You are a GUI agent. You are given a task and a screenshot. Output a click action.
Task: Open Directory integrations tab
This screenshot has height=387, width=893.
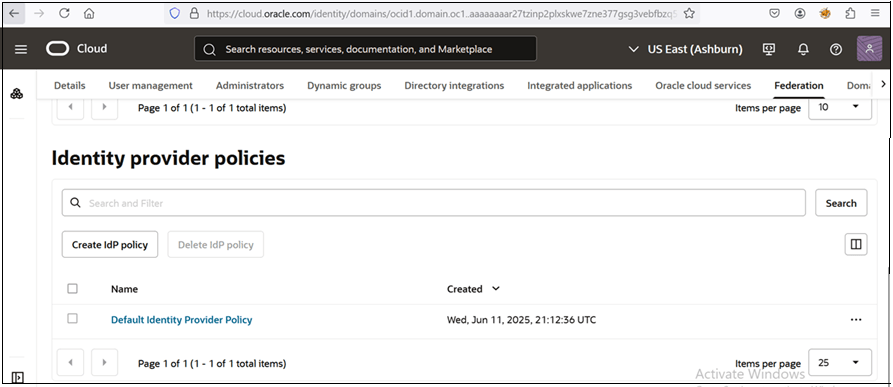(454, 85)
